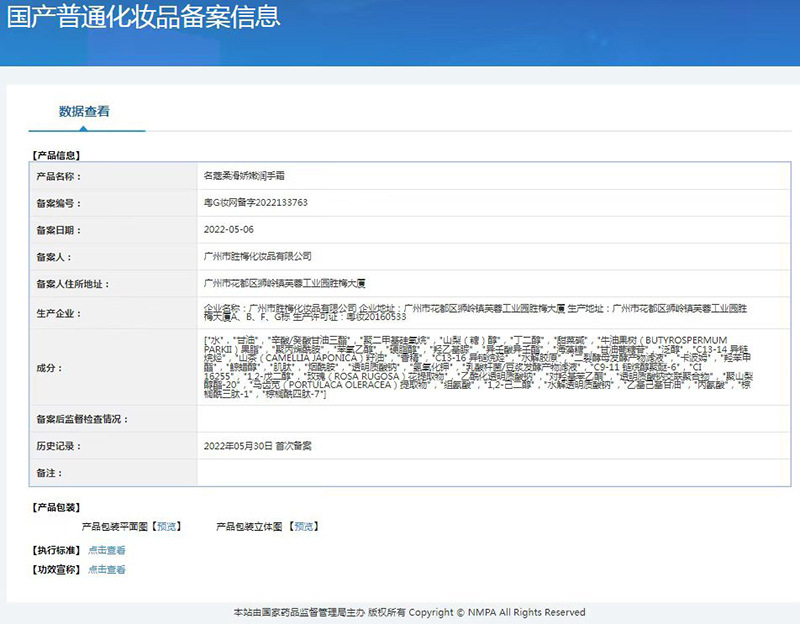800x624 pixels.
Task: Click the 生产企业 row label
Action: [x=59, y=314]
